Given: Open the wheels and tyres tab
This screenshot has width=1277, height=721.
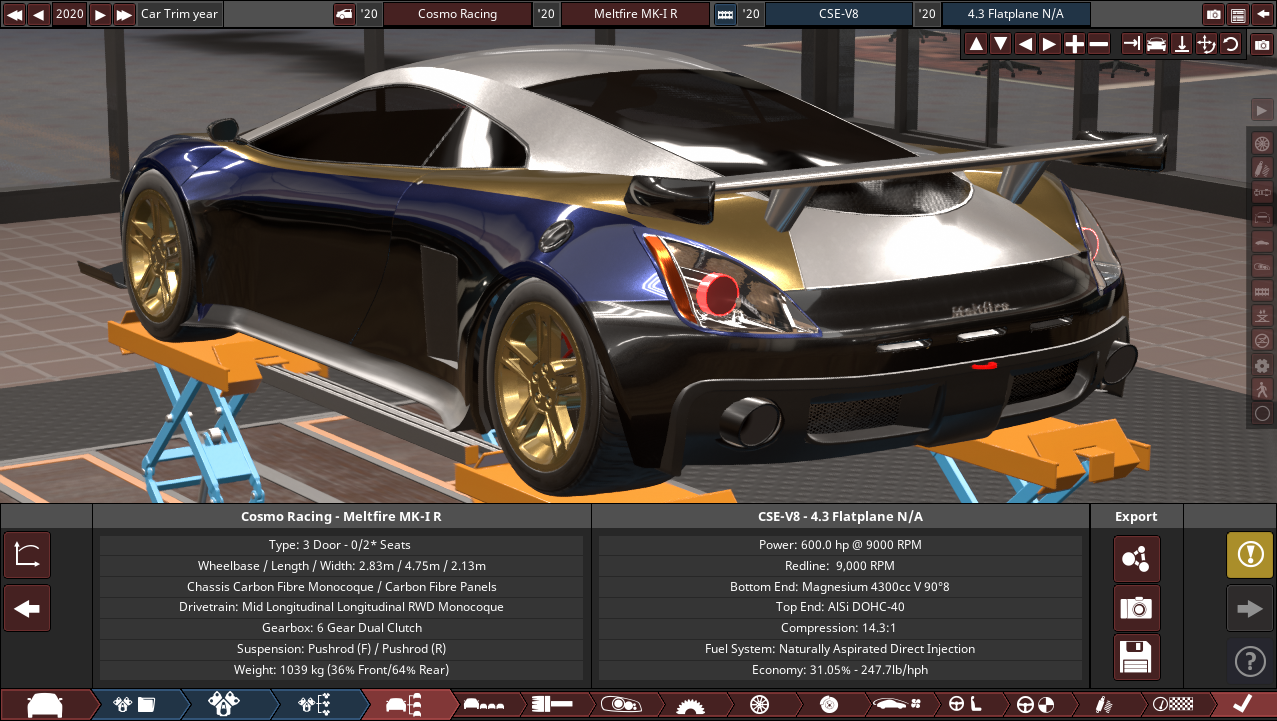Looking at the screenshot, I should coord(759,704).
